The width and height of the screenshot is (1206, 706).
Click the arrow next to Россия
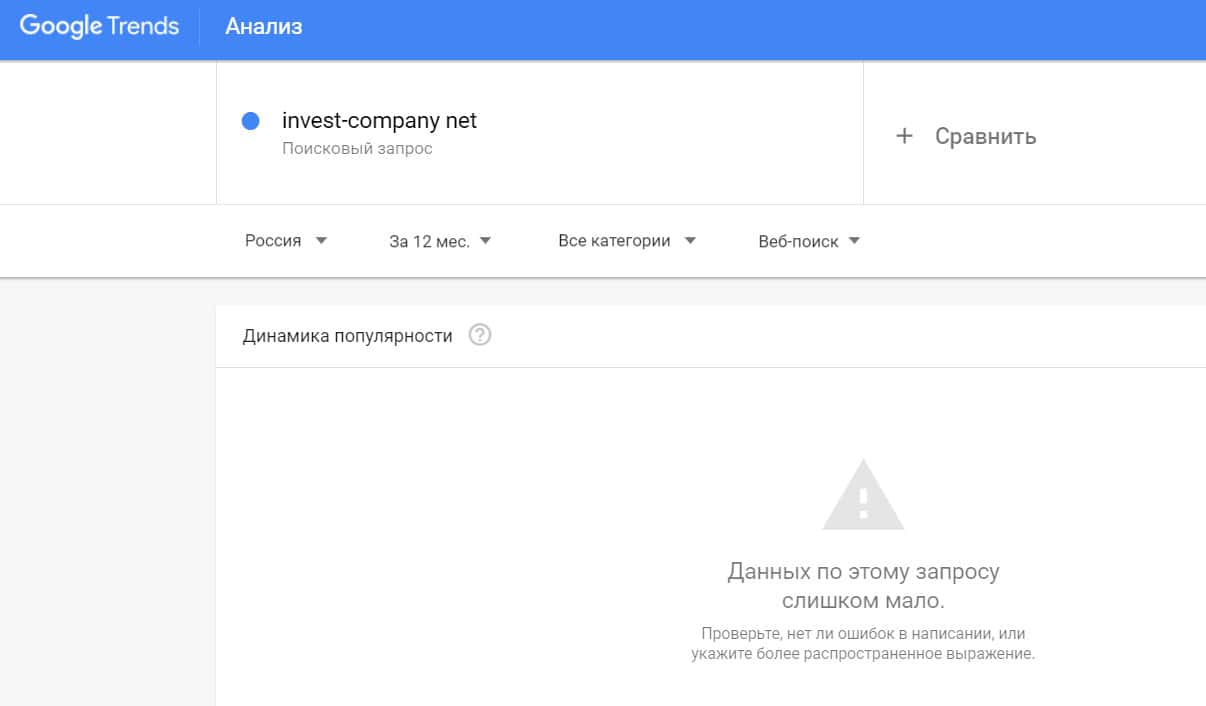(x=321, y=241)
